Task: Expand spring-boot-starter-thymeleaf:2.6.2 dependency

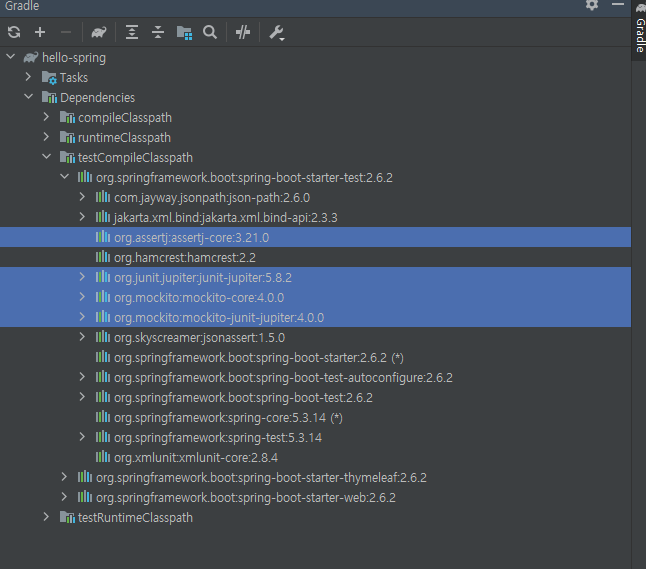Action: [x=64, y=477]
